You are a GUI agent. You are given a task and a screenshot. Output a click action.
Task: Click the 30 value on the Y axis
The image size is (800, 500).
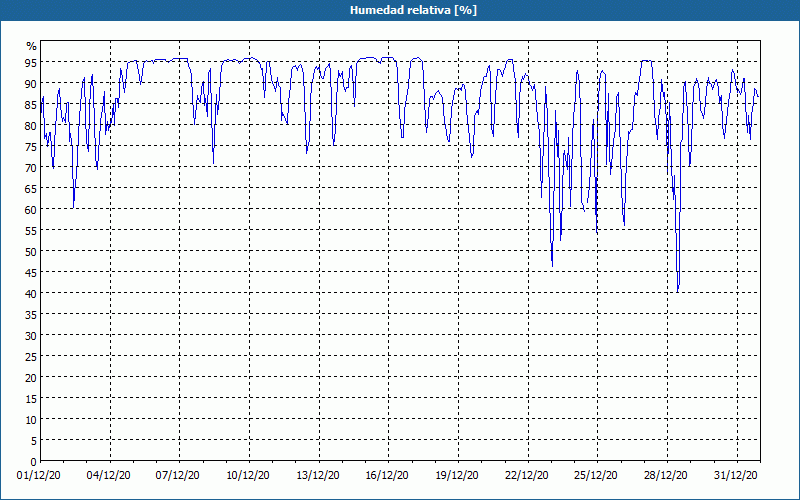pos(32,336)
